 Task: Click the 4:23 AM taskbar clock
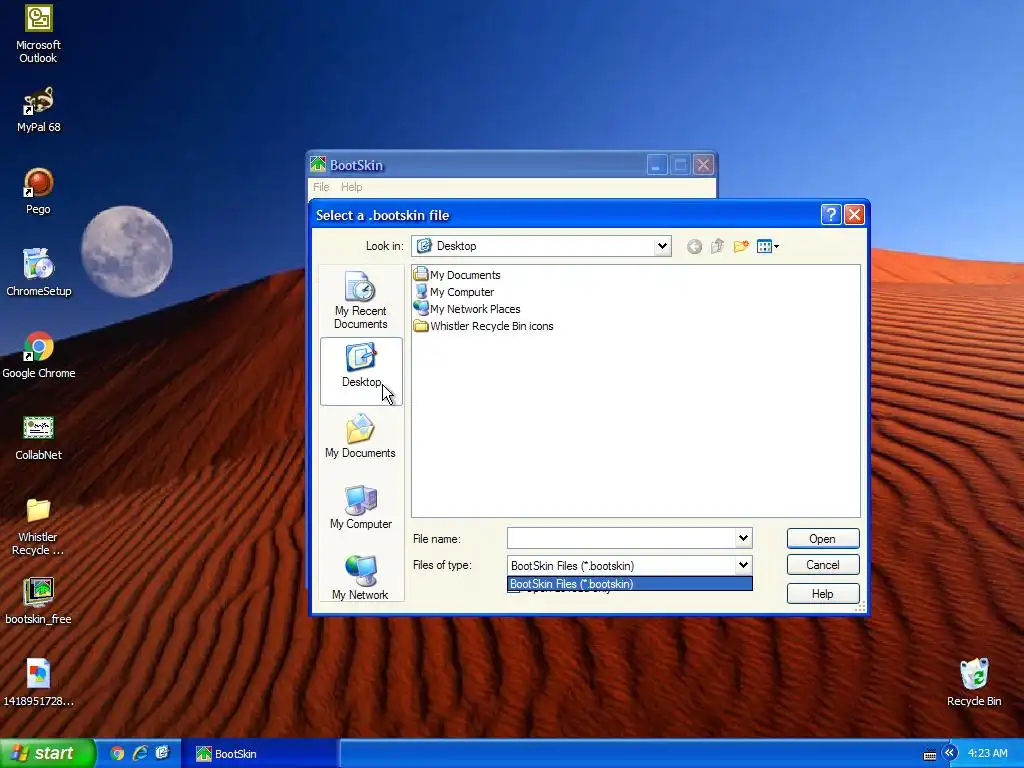click(987, 753)
